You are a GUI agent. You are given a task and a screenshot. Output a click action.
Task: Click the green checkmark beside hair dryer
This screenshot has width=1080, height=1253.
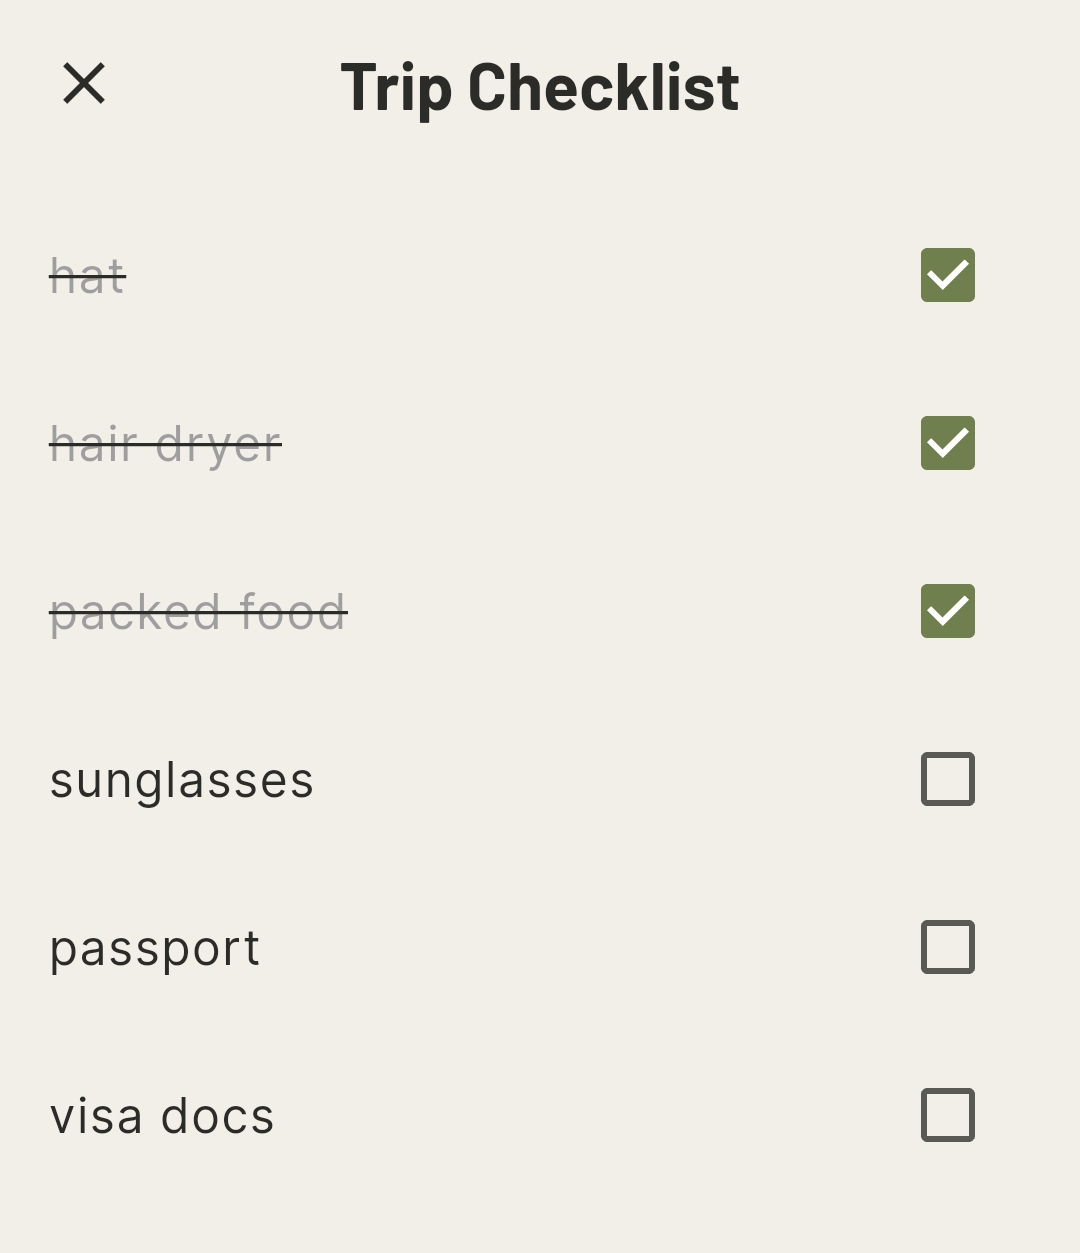947,443
